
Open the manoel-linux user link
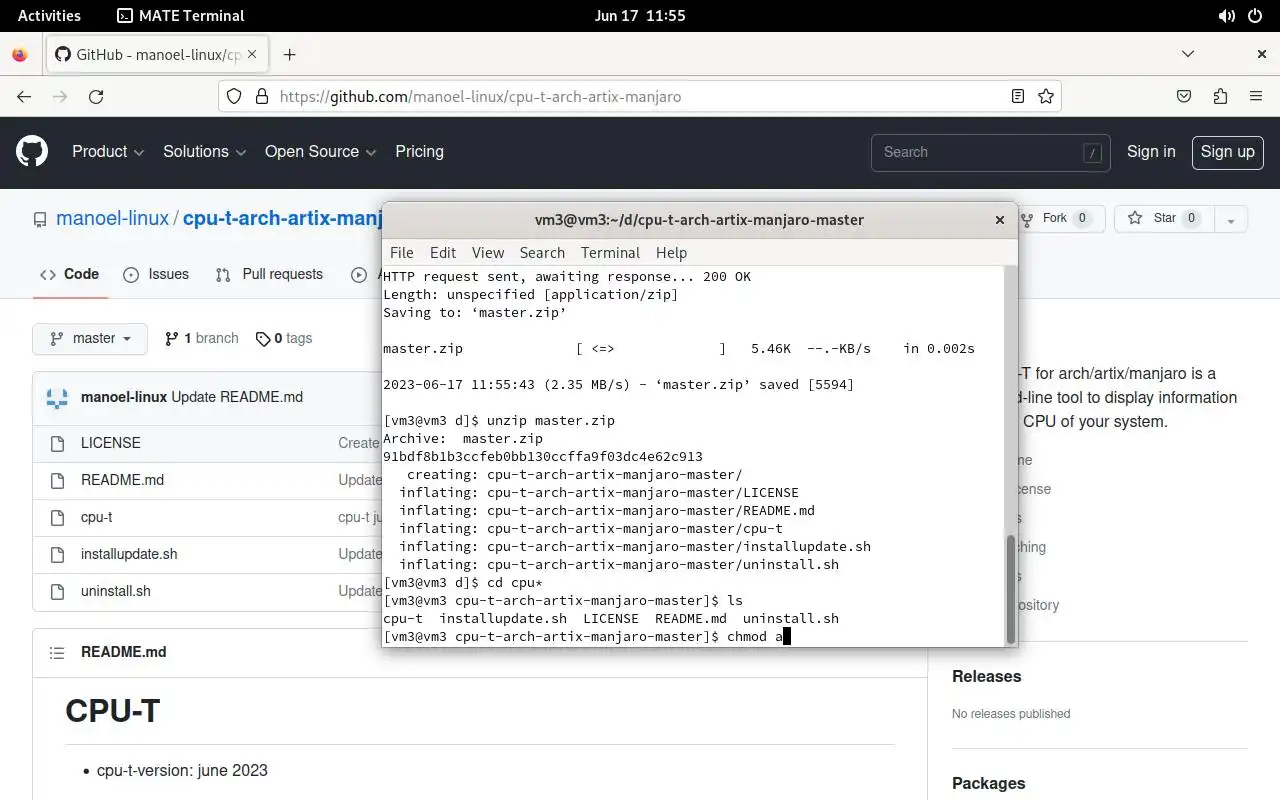click(x=112, y=218)
